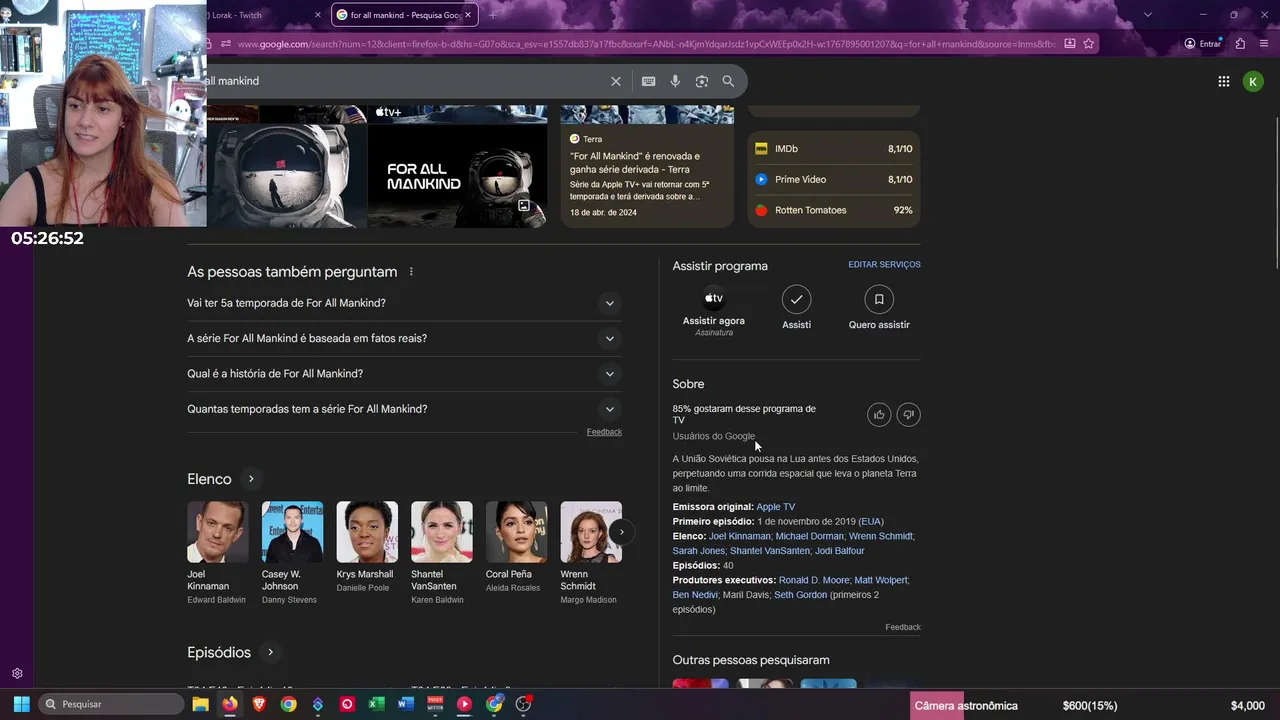The width and height of the screenshot is (1280, 720).
Task: Select Wrenn Schmidt cast photo
Action: click(591, 532)
